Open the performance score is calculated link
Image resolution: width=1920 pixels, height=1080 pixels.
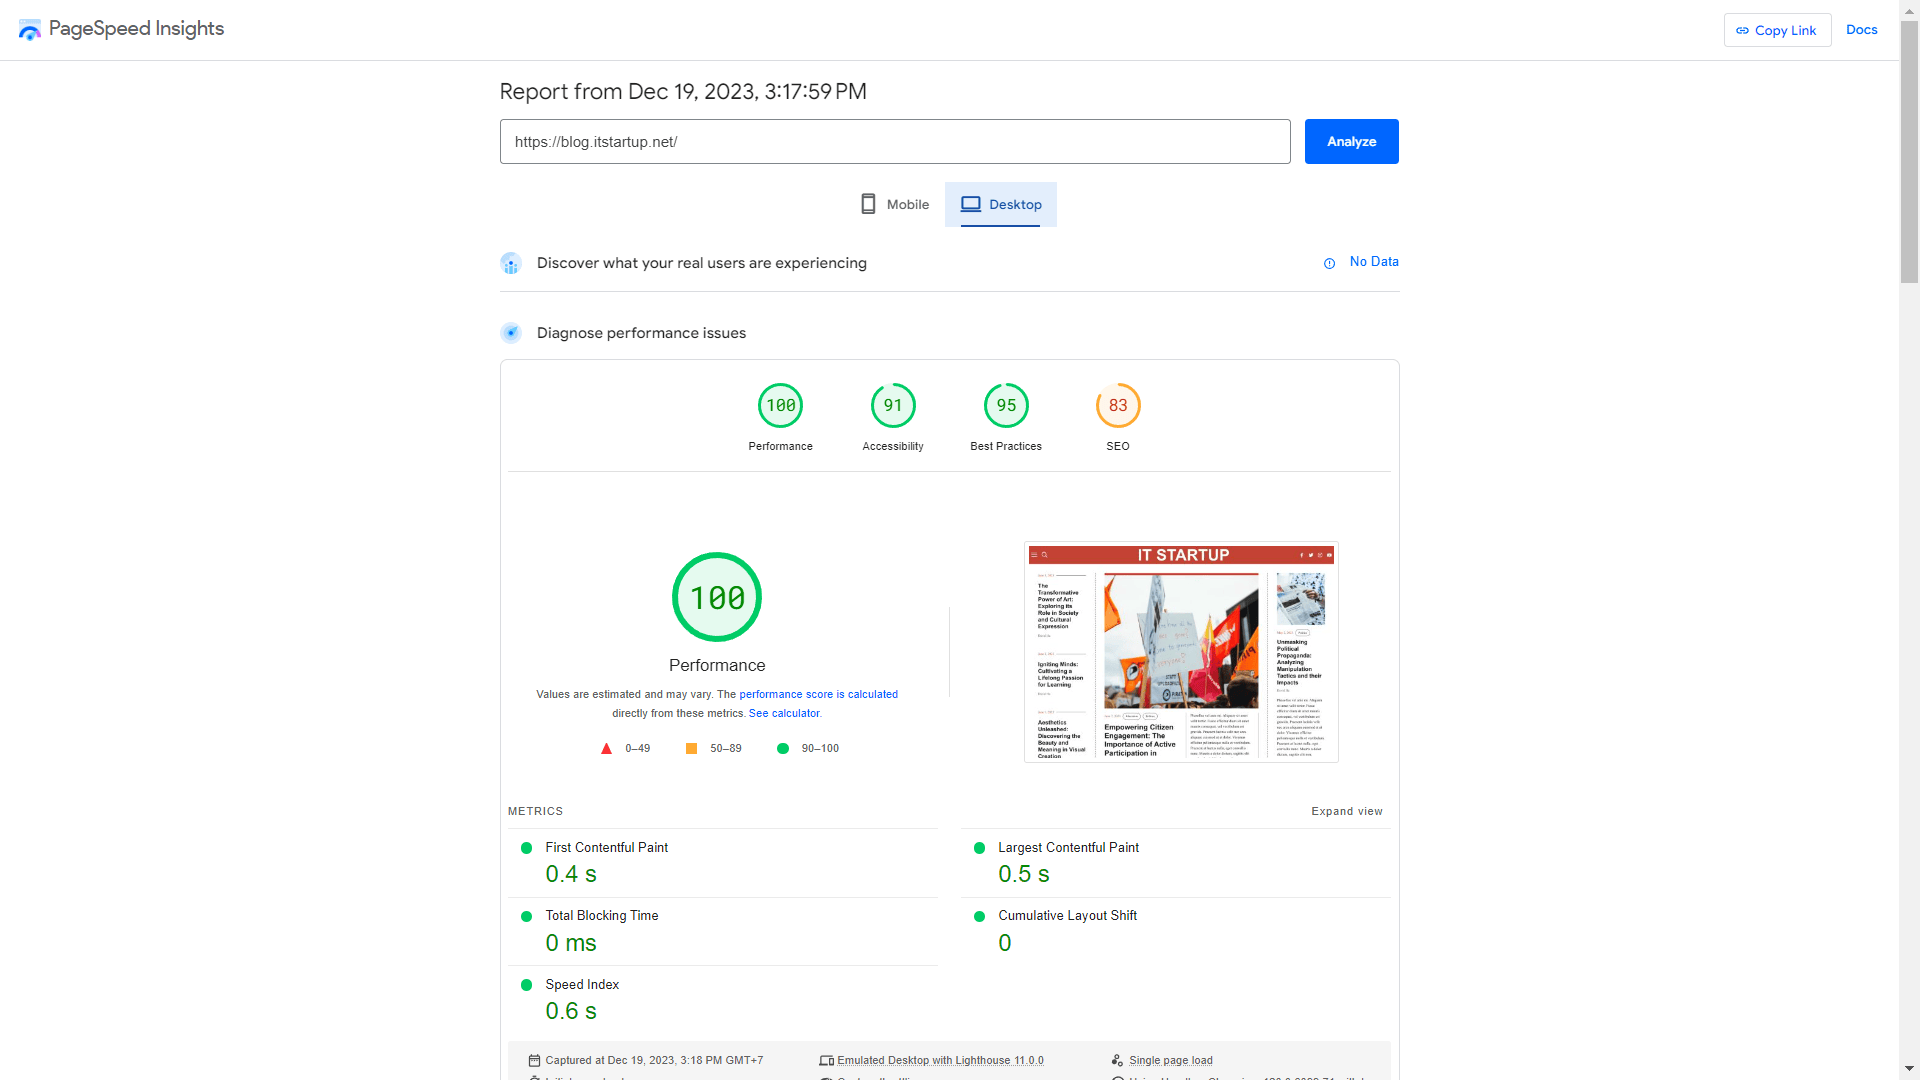818,694
